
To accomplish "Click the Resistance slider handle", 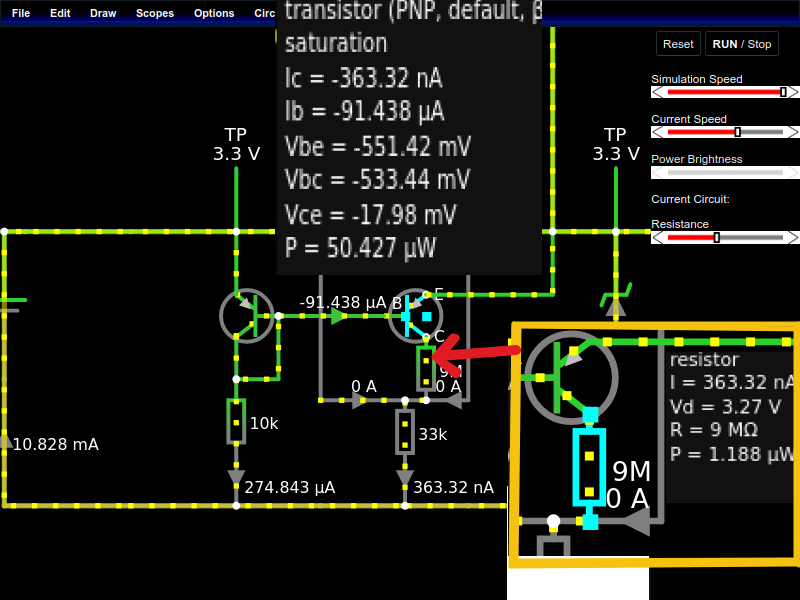I will pyautogui.click(x=716, y=237).
